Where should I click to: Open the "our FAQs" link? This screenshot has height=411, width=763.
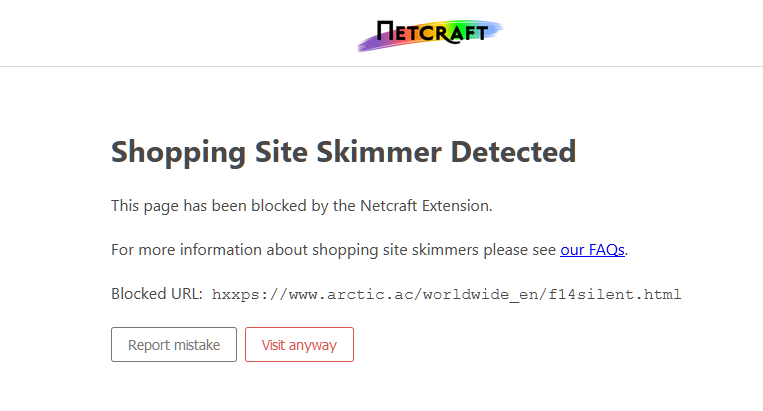point(593,250)
